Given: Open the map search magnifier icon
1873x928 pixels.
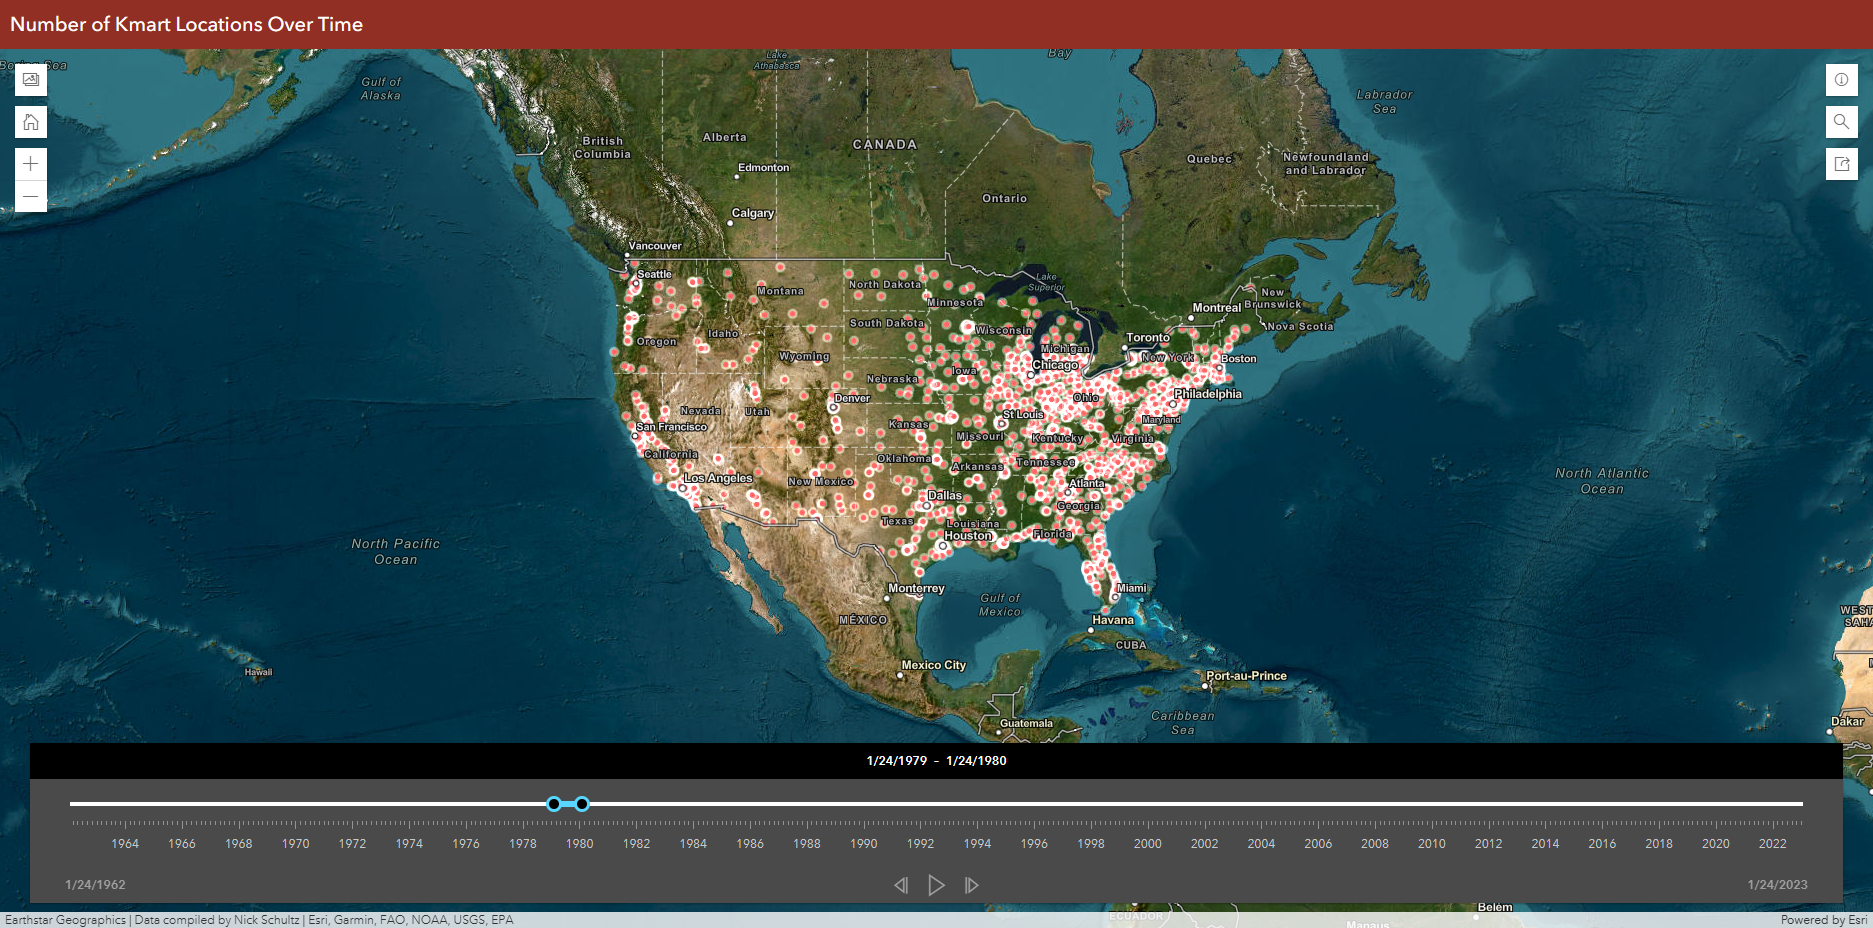Looking at the screenshot, I should pos(1841,122).
